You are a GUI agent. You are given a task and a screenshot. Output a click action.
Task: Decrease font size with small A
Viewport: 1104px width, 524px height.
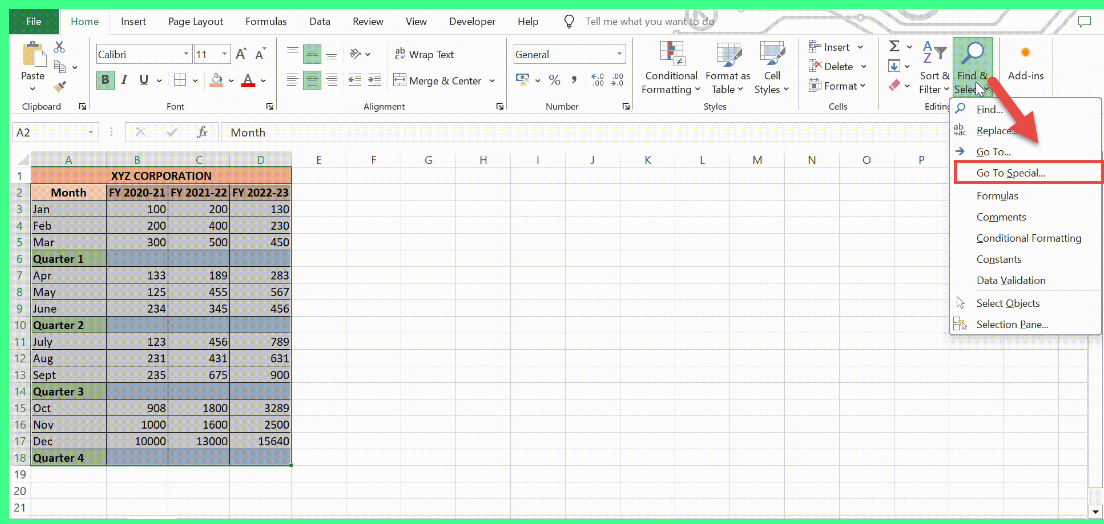(261, 54)
